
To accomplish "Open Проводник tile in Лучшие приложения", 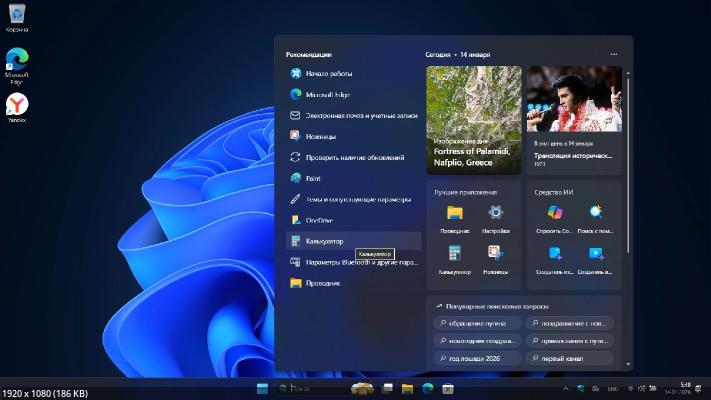I will 455,213.
